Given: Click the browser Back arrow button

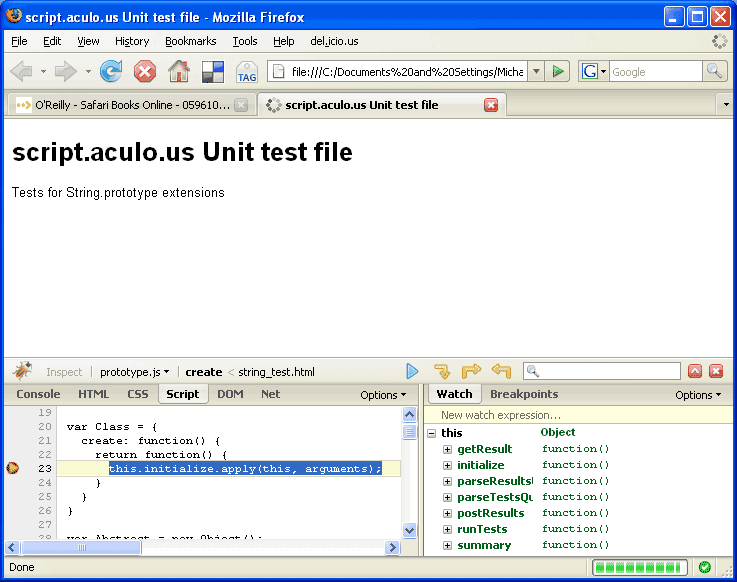Looking at the screenshot, I should coord(21,72).
